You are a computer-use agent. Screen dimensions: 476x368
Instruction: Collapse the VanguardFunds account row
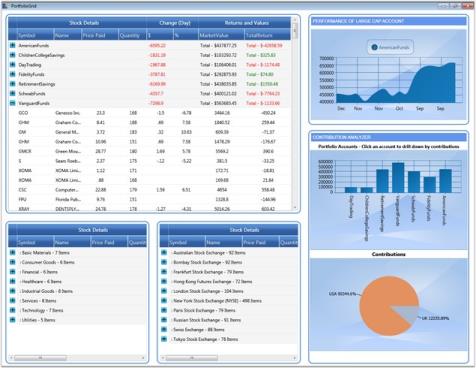point(13,103)
